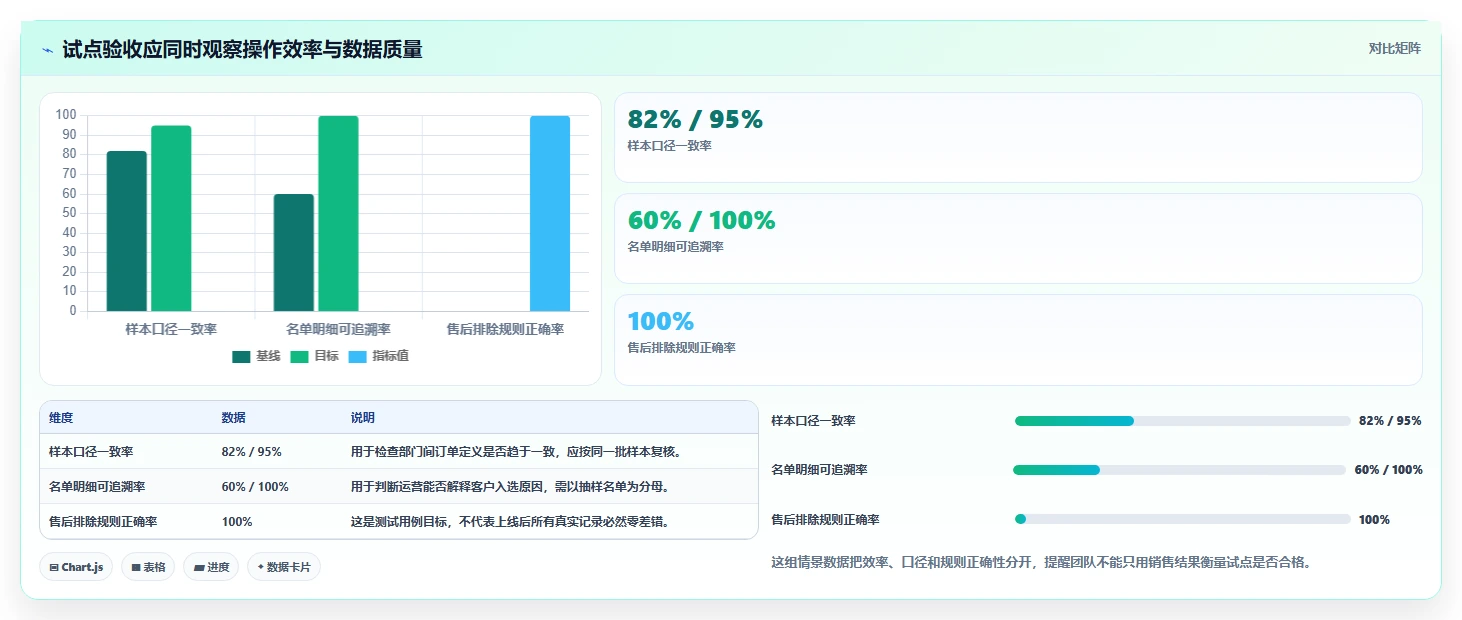The width and height of the screenshot is (1462, 620).
Task: Click the 进度 tag chip
Action: pos(211,567)
